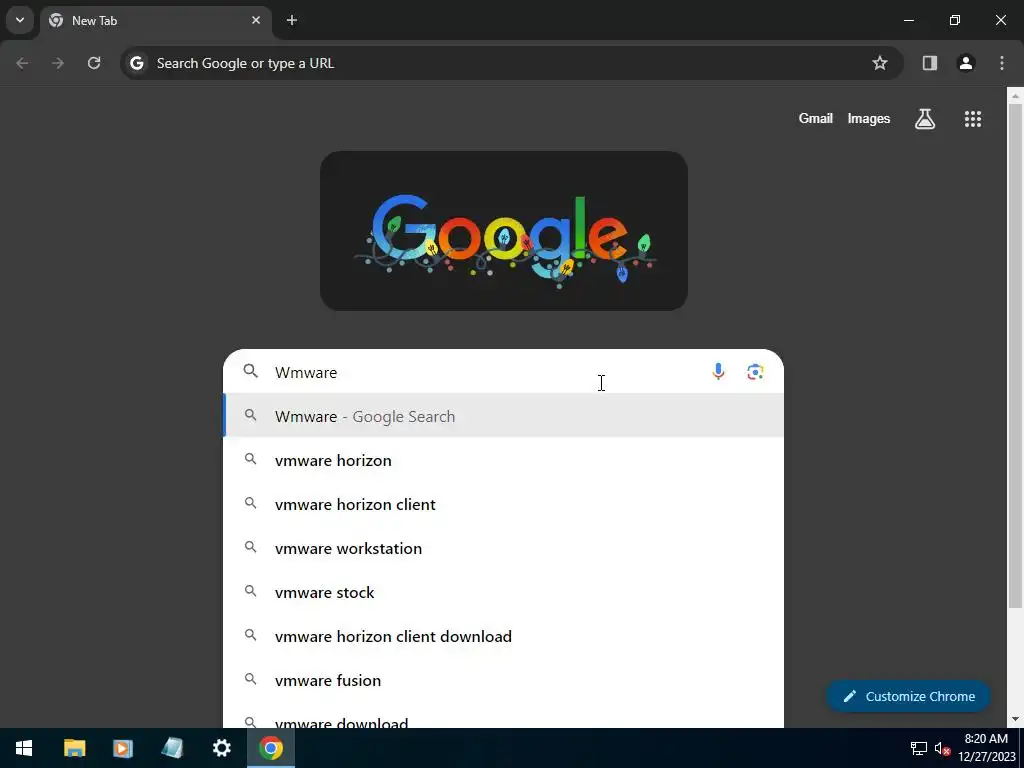
Task: Close the New Tab tab
Action: tap(256, 20)
